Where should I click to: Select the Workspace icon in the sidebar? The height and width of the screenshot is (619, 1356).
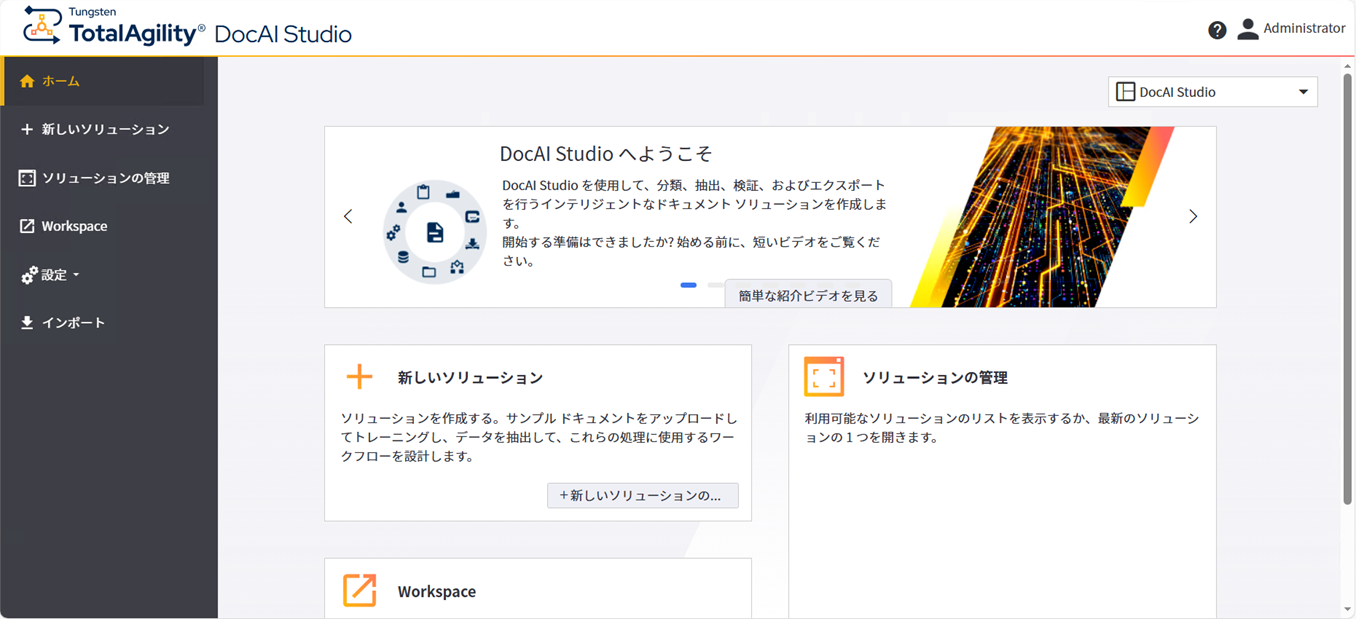point(26,226)
